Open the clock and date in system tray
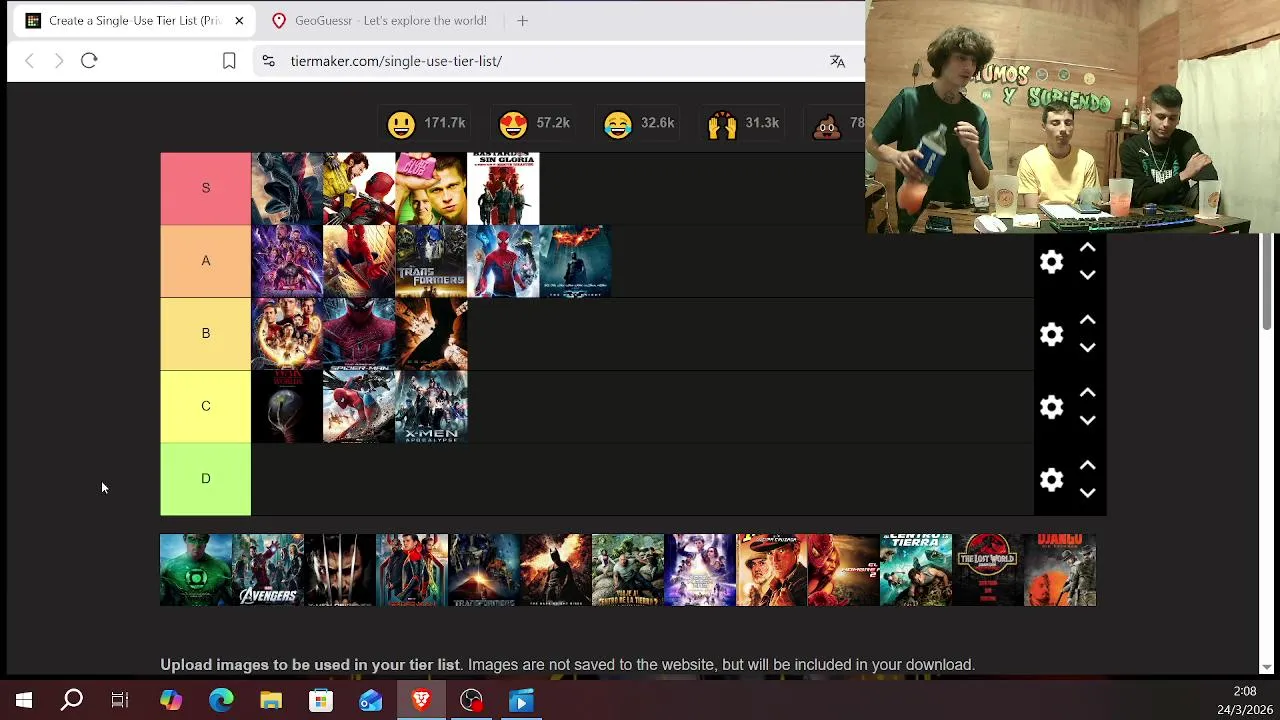Viewport: 1280px width, 720px height. pos(1244,701)
